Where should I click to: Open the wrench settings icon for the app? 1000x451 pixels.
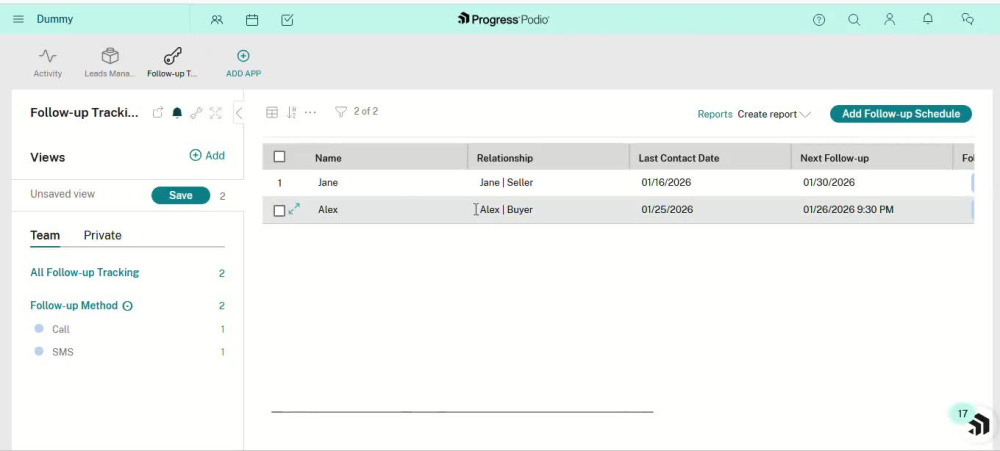(196, 113)
